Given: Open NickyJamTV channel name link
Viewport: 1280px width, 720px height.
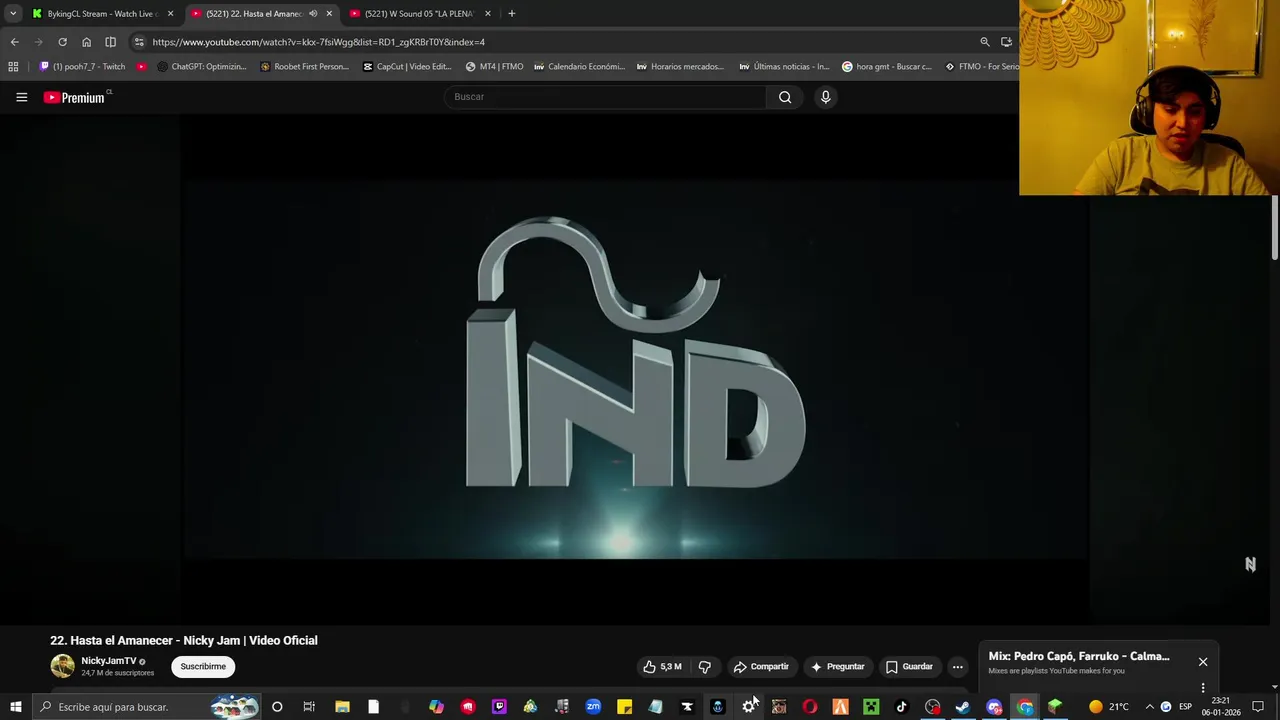Looking at the screenshot, I should coord(108,661).
